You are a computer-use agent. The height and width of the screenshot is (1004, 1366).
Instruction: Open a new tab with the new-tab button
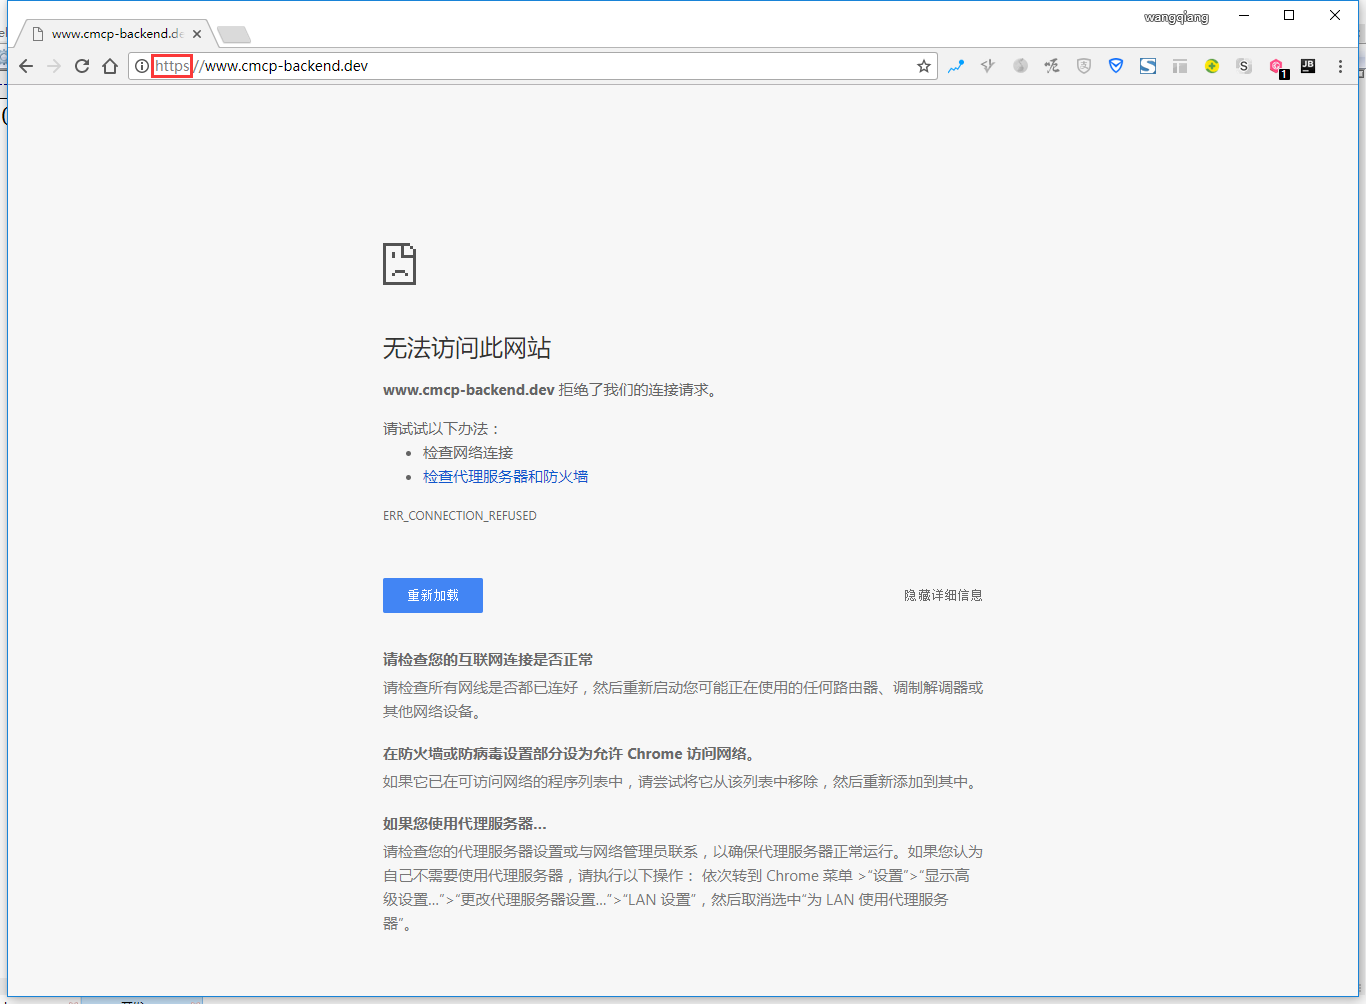tap(233, 35)
